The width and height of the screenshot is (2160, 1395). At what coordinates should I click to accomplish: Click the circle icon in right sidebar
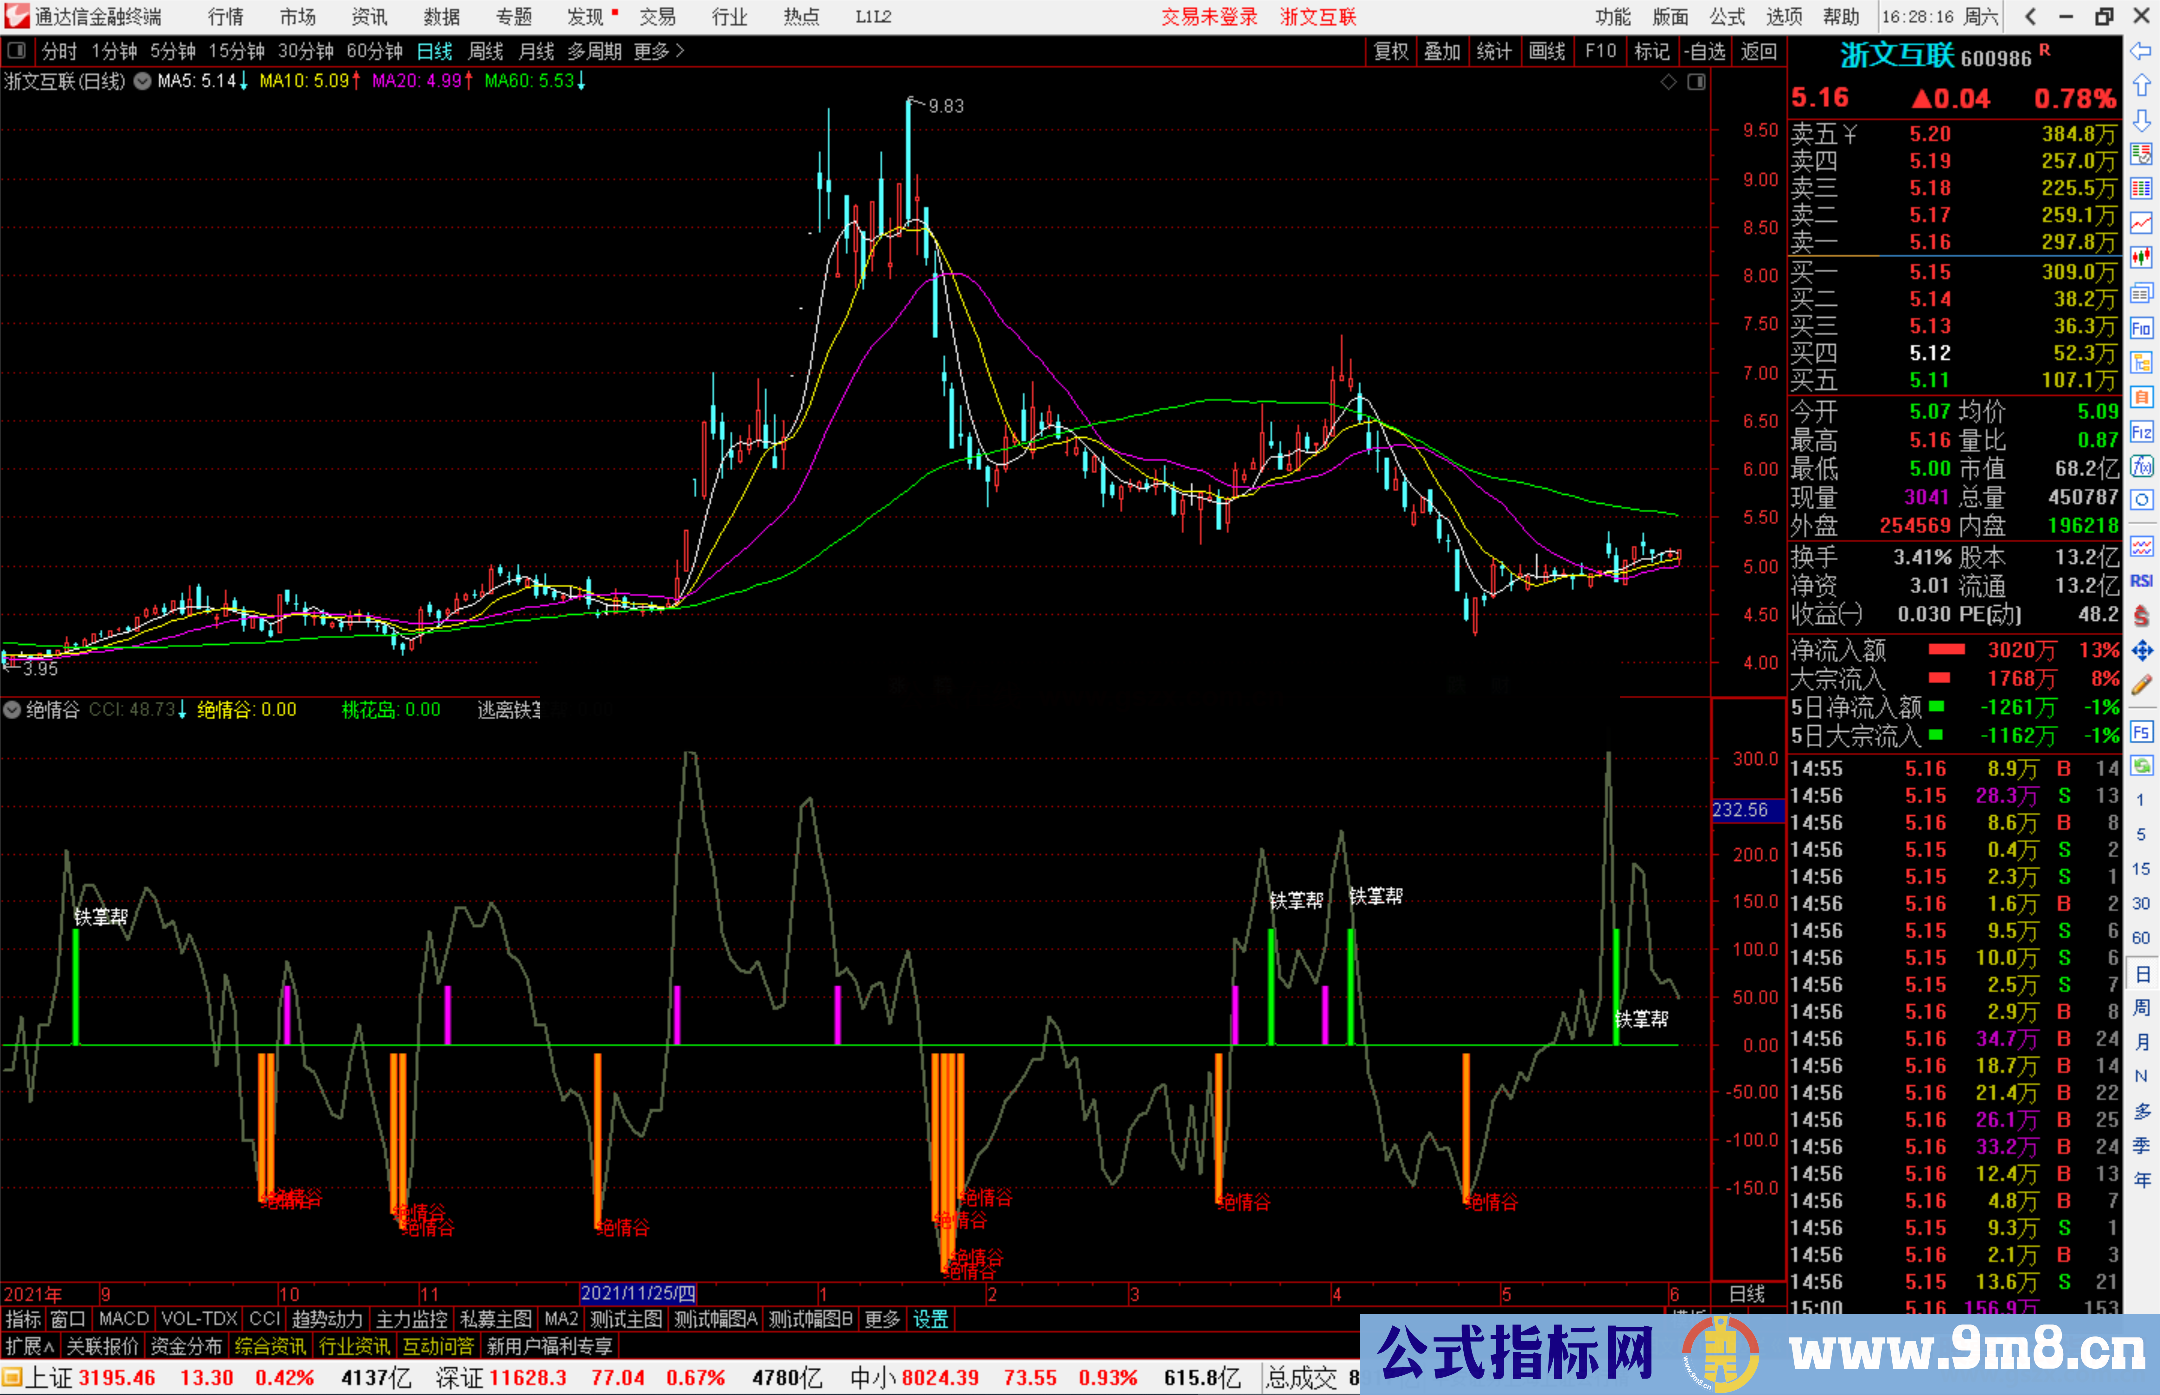[2141, 500]
